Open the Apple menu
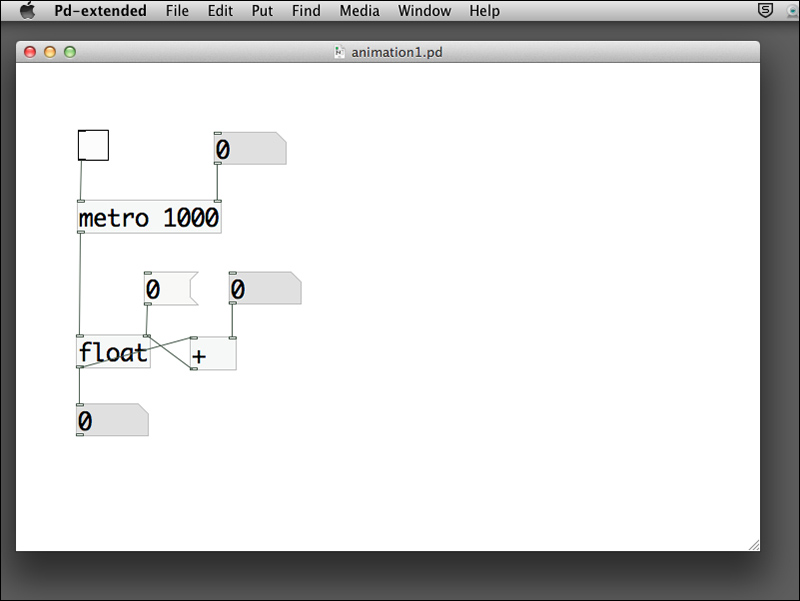This screenshot has height=601, width=800. tap(28, 10)
